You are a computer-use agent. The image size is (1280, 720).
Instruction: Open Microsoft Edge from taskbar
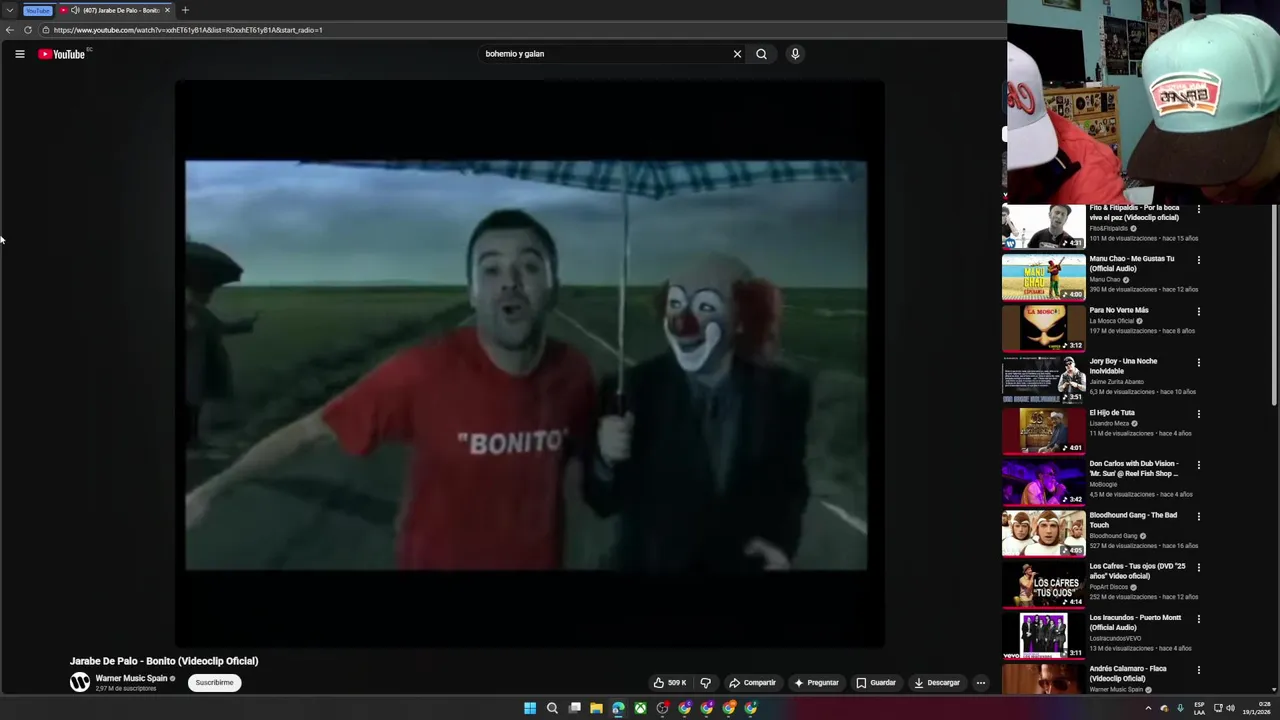tap(618, 708)
